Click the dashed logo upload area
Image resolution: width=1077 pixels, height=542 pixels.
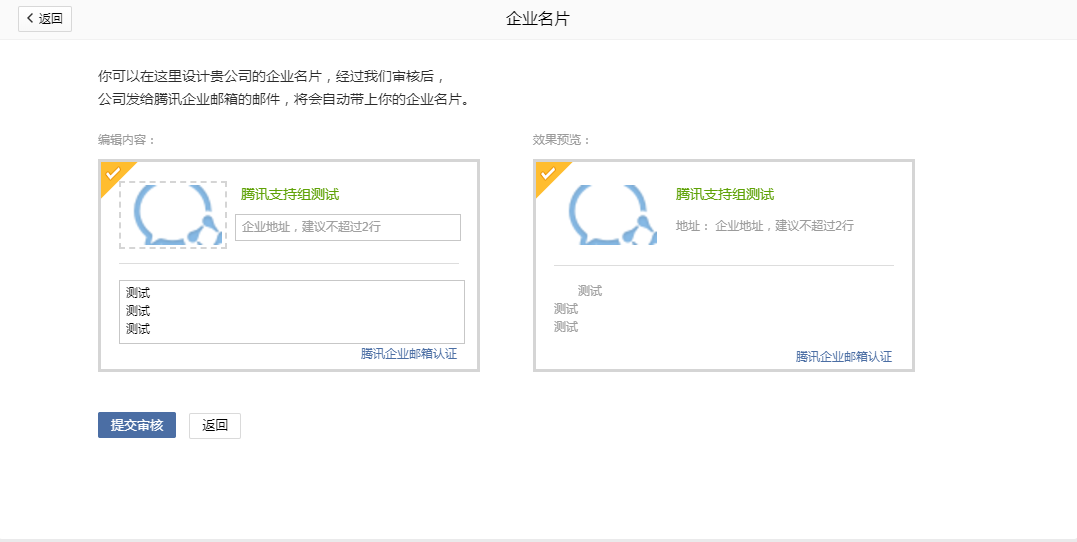click(173, 215)
